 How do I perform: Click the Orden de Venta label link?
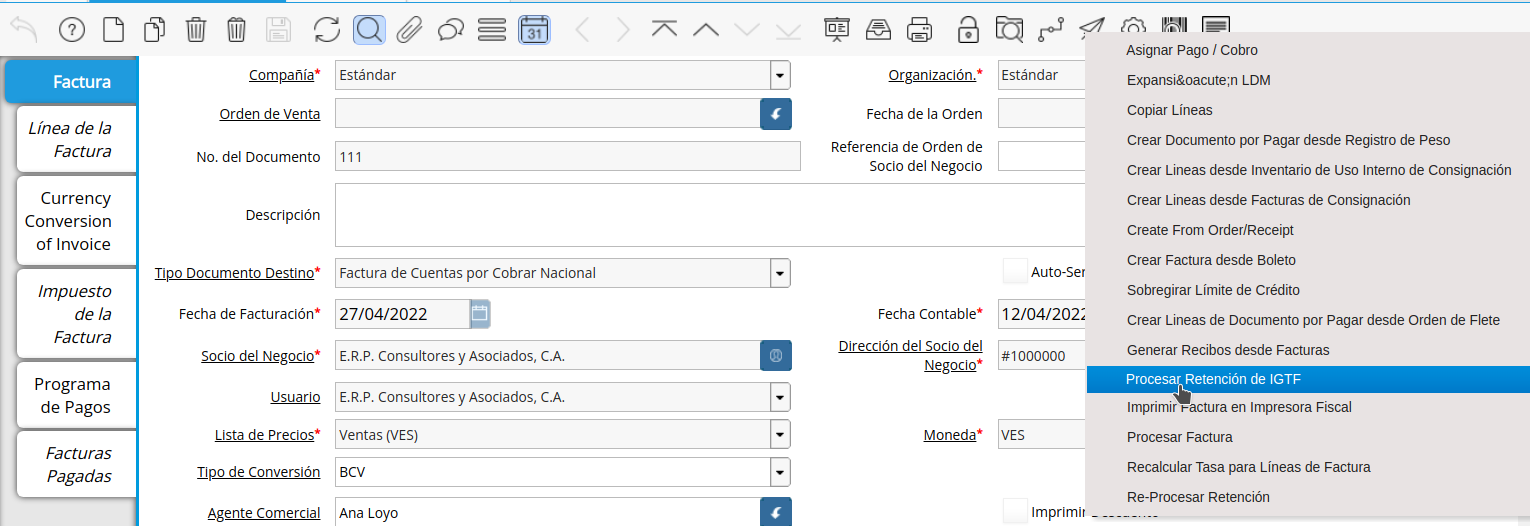pyautogui.click(x=270, y=114)
